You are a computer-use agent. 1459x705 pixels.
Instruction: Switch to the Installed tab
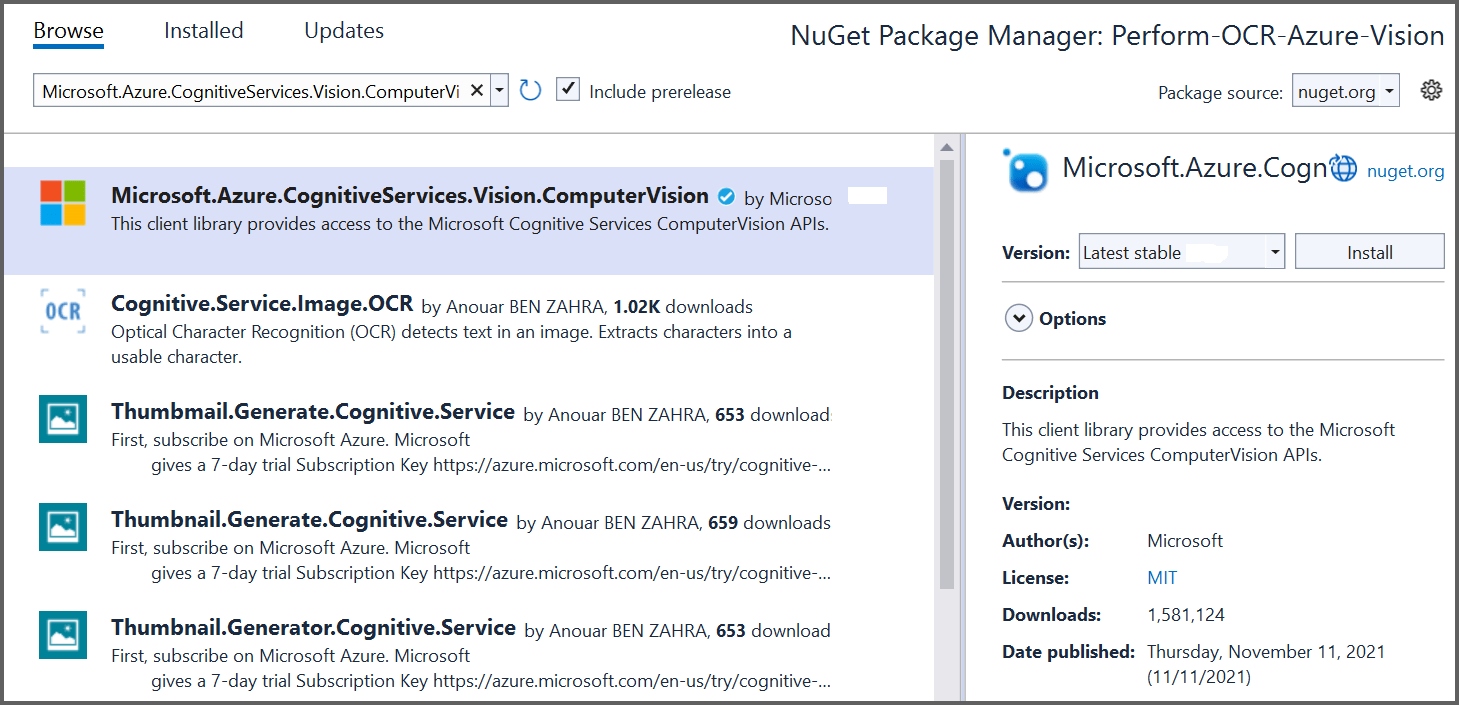pyautogui.click(x=203, y=30)
